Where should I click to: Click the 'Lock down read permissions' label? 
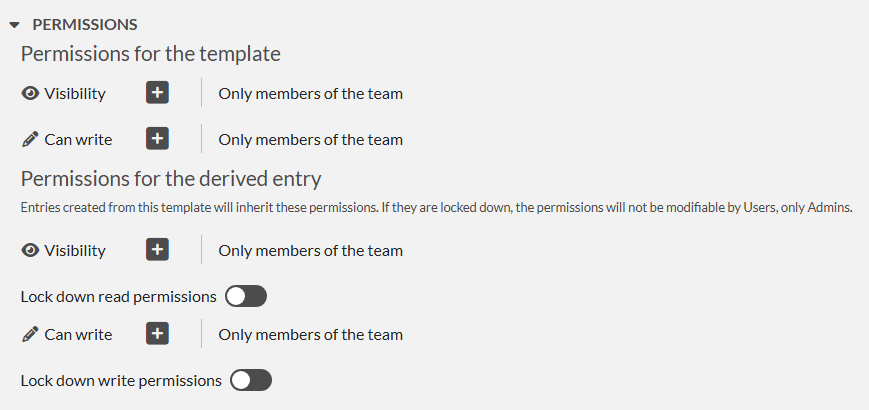point(118,297)
